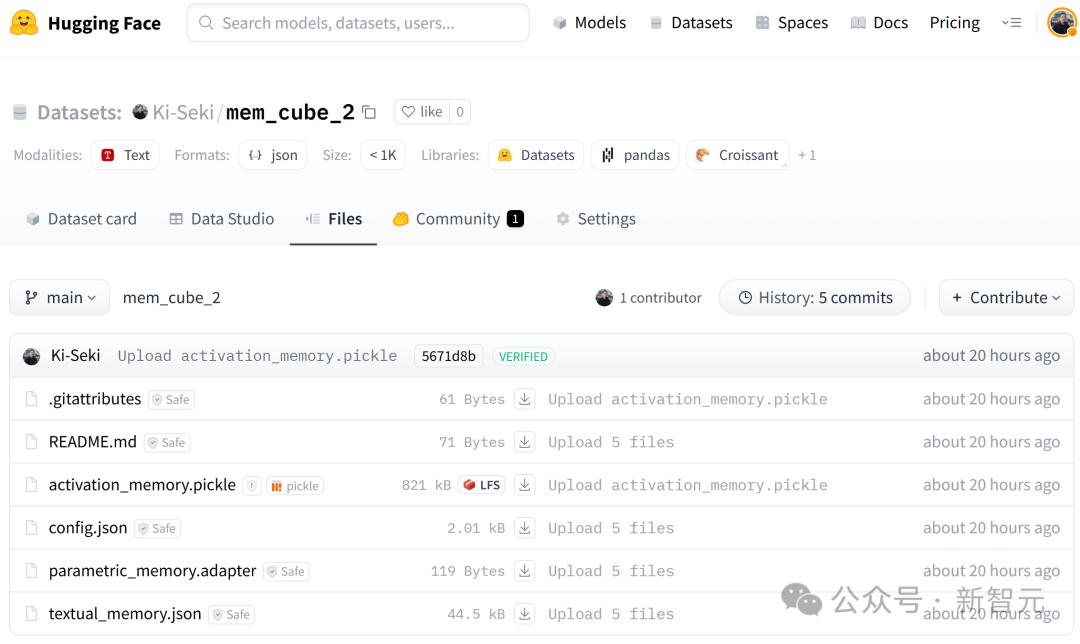
Task: Download the .gitattributes file
Action: pos(525,399)
